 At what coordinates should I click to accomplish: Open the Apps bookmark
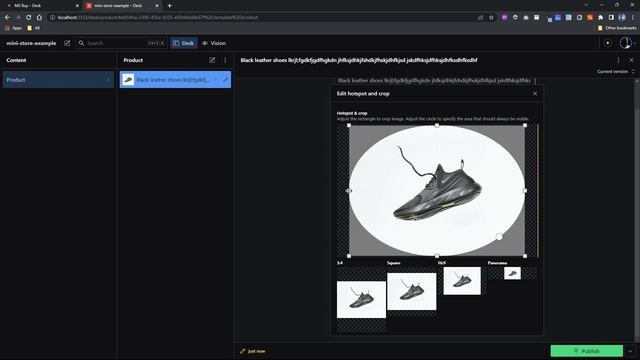coord(14,28)
